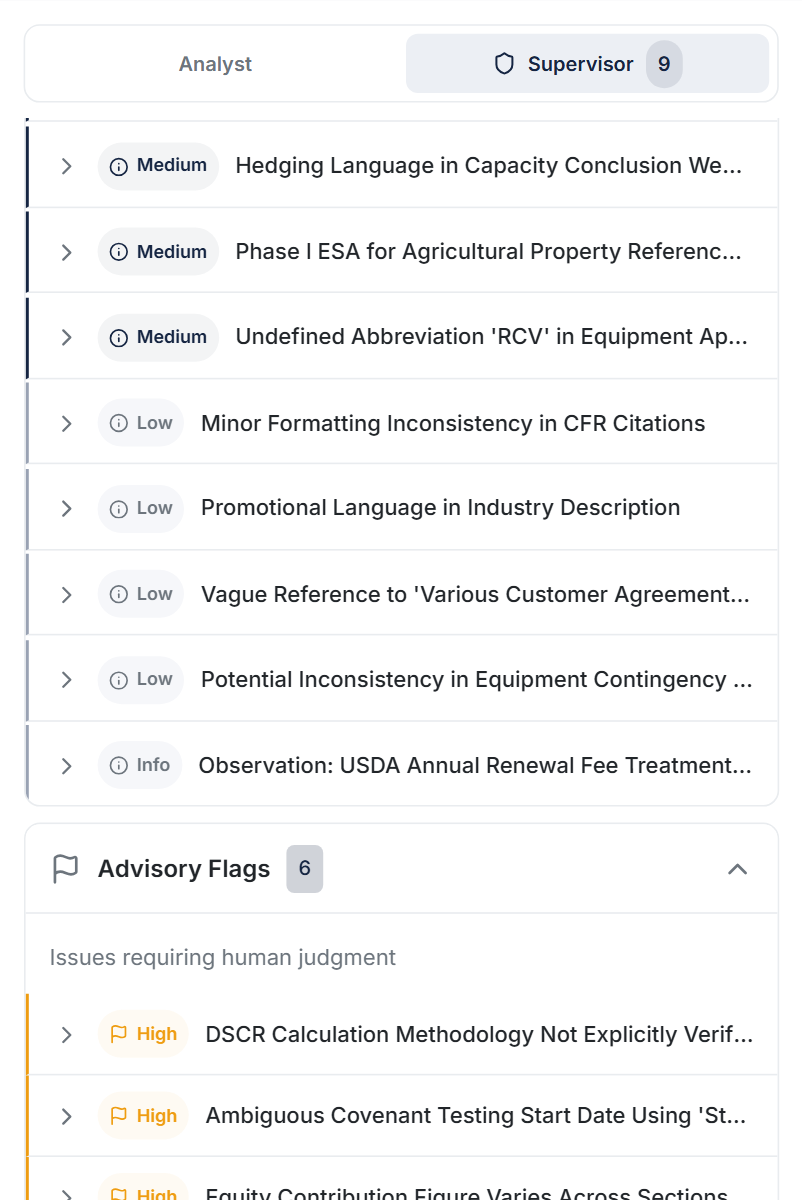
Task: Click Medium severity badge on Hedging Language row
Action: 158,166
